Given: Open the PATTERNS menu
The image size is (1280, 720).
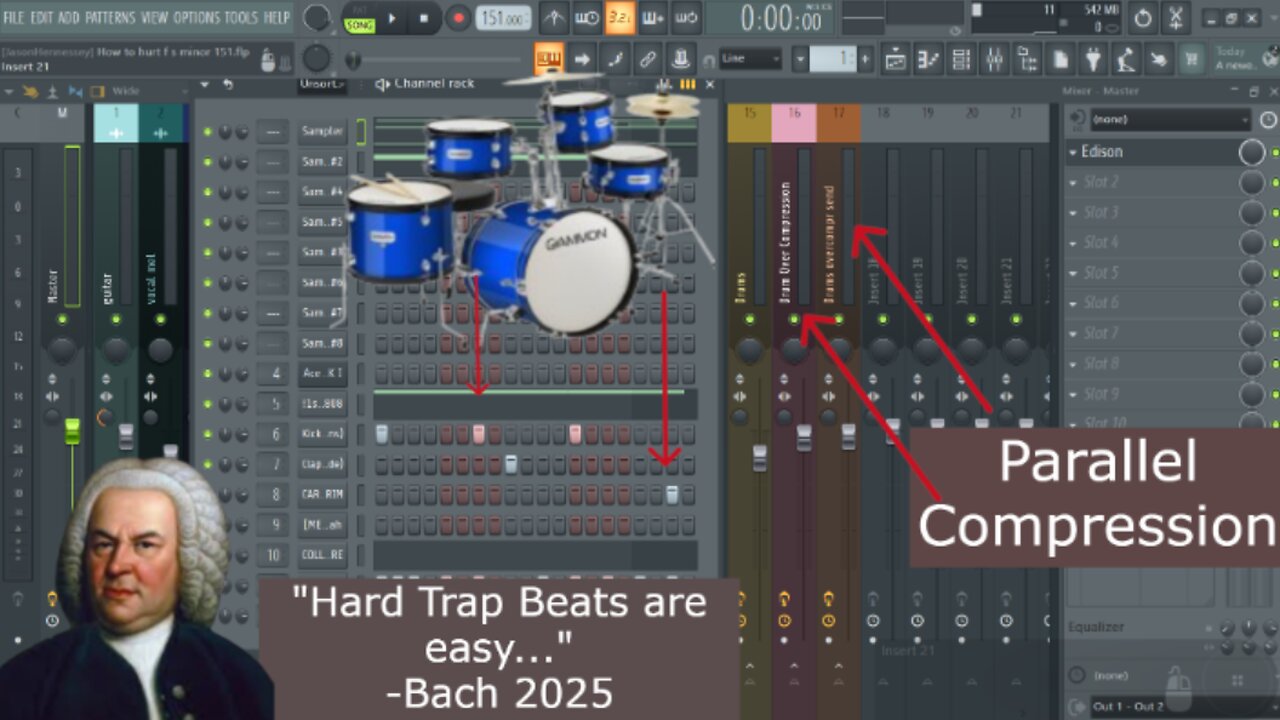Looking at the screenshot, I should [110, 17].
